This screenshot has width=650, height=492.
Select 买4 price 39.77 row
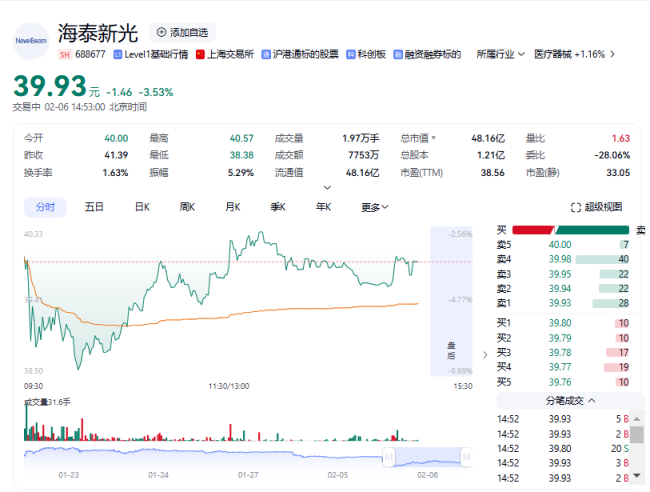tap(563, 367)
